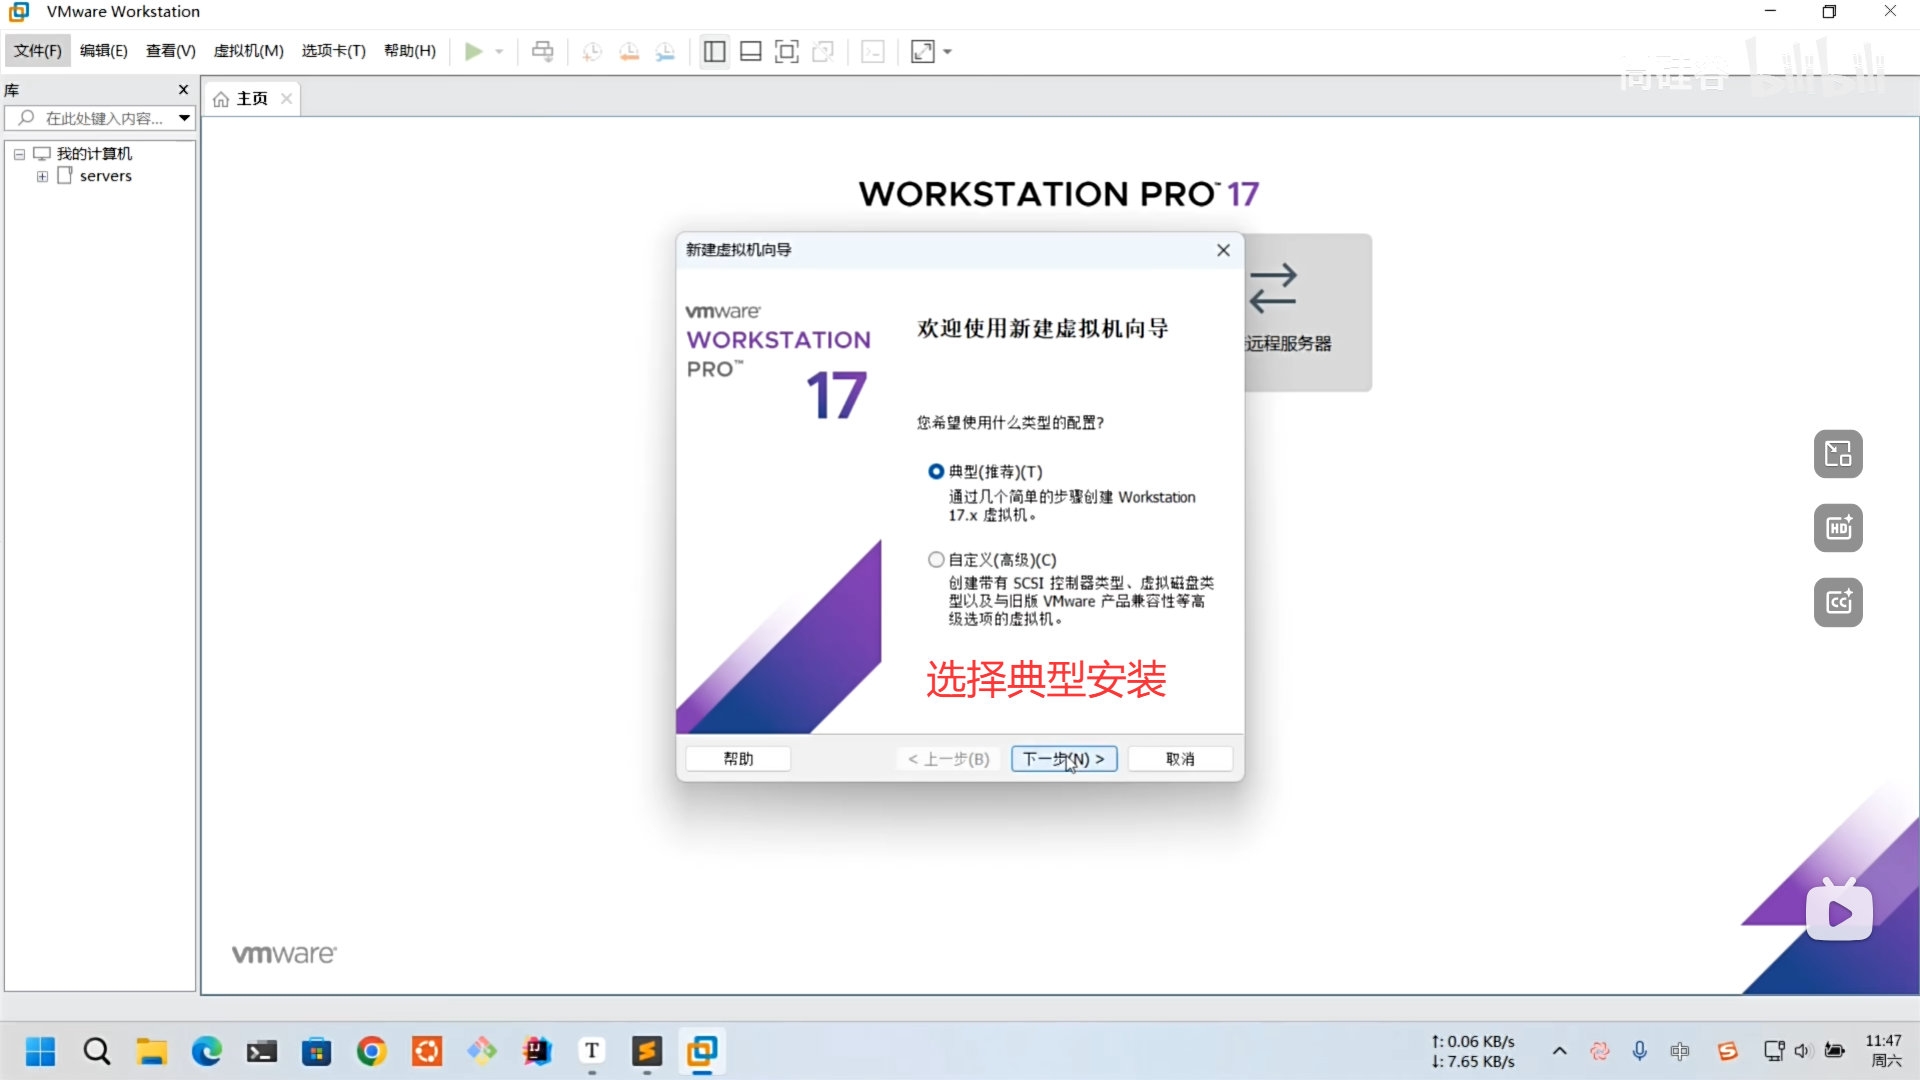Collapse the 我的计算机 tree node
The height and width of the screenshot is (1080, 1920).
[x=19, y=154]
